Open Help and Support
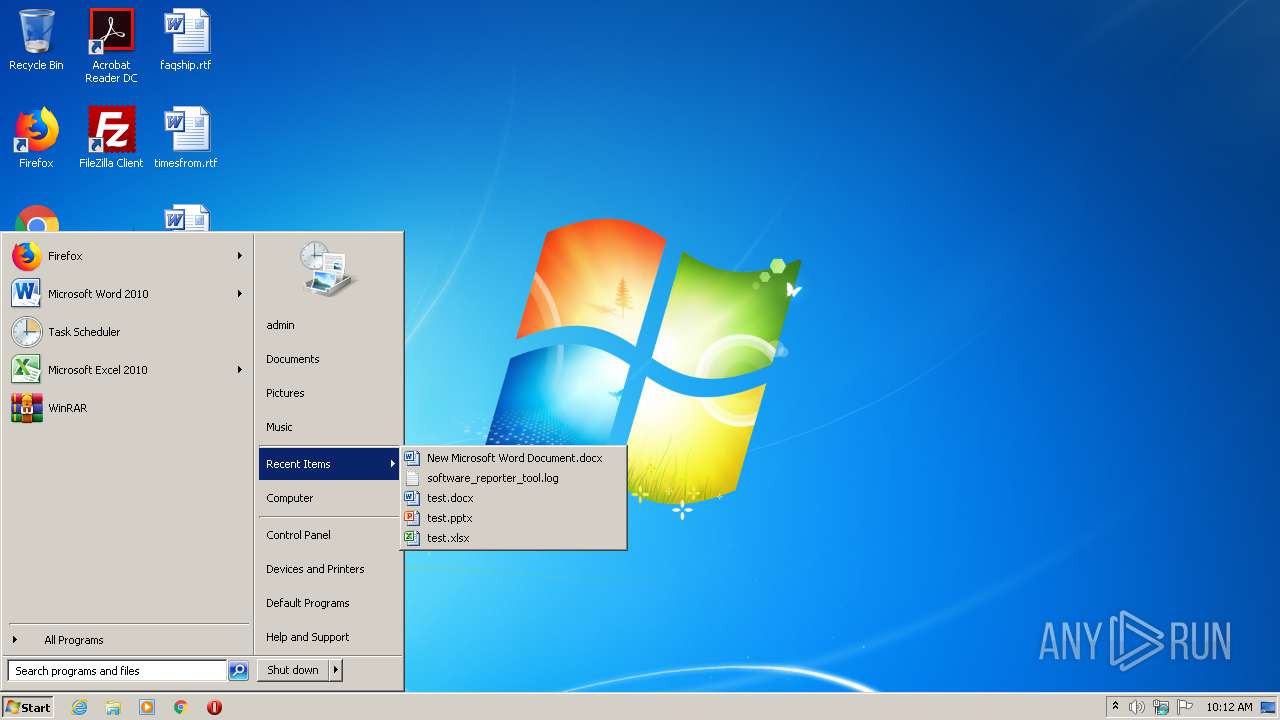 pos(329,637)
